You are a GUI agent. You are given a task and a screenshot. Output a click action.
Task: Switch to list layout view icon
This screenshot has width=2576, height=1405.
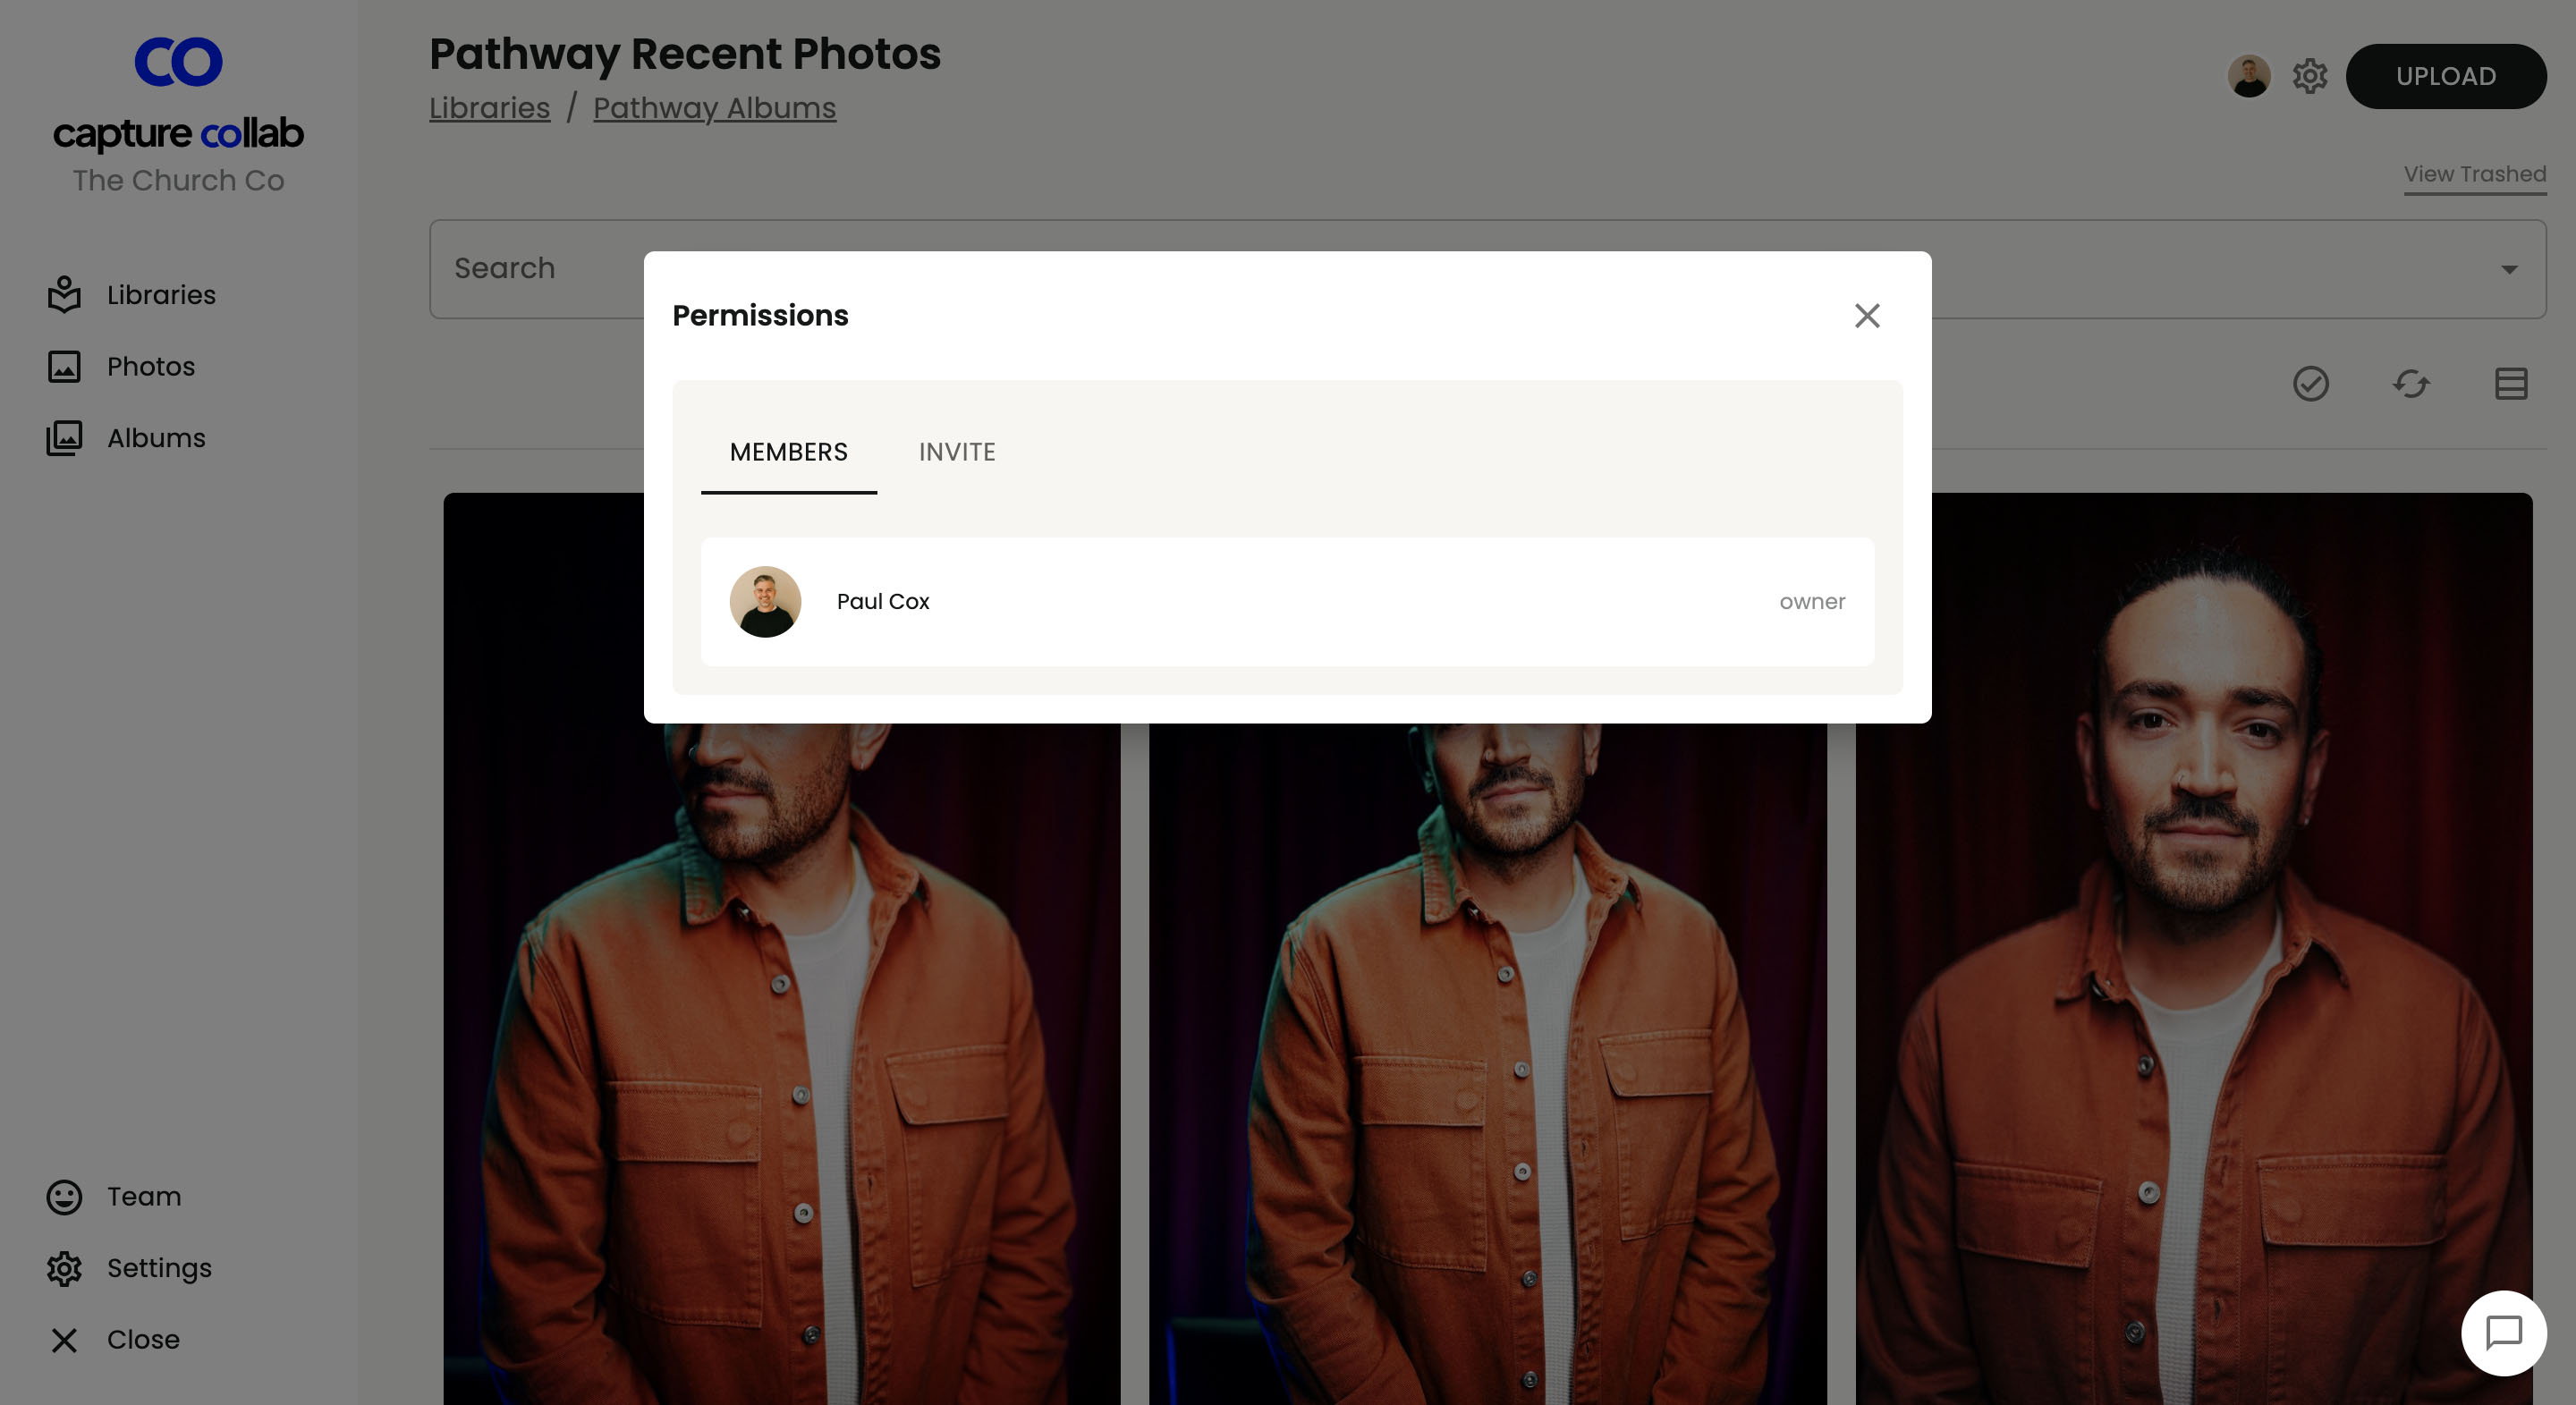pyautogui.click(x=2510, y=384)
